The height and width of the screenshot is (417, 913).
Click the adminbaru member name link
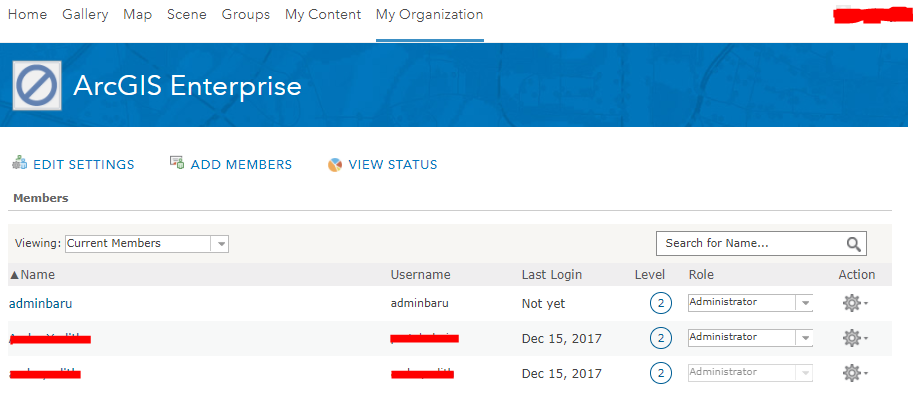coord(41,303)
